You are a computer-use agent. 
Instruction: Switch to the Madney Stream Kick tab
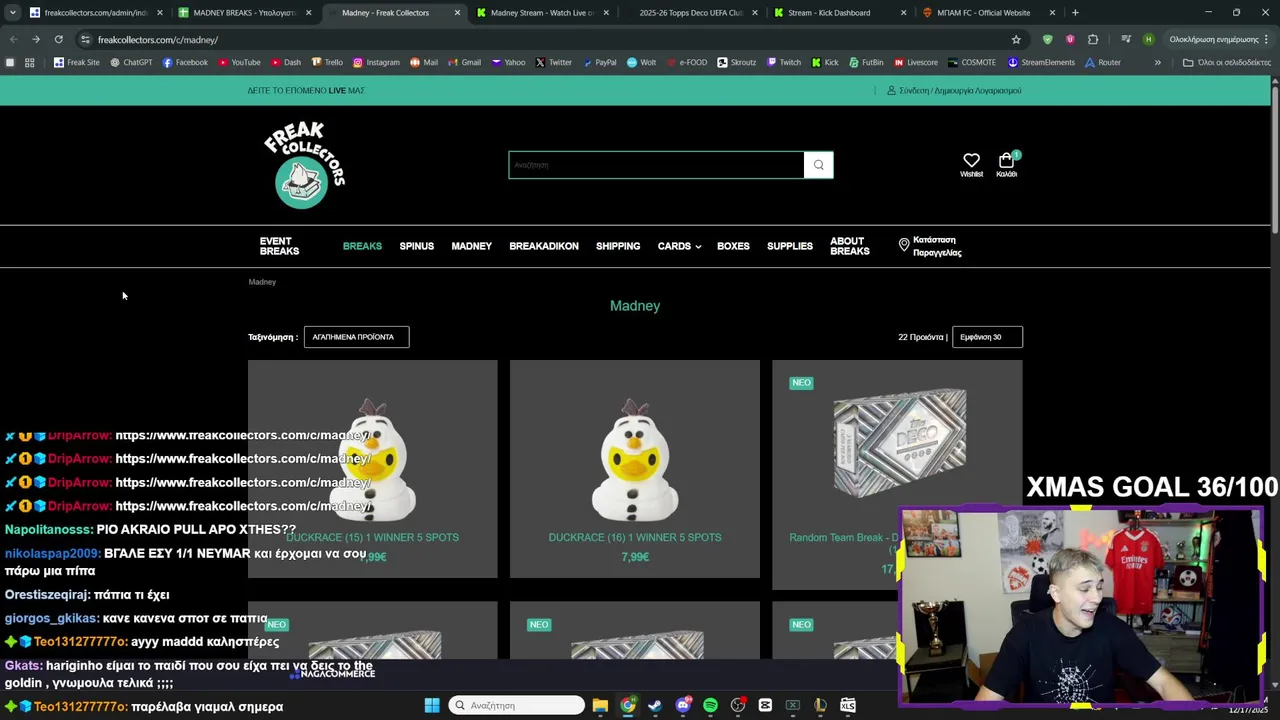(542, 13)
